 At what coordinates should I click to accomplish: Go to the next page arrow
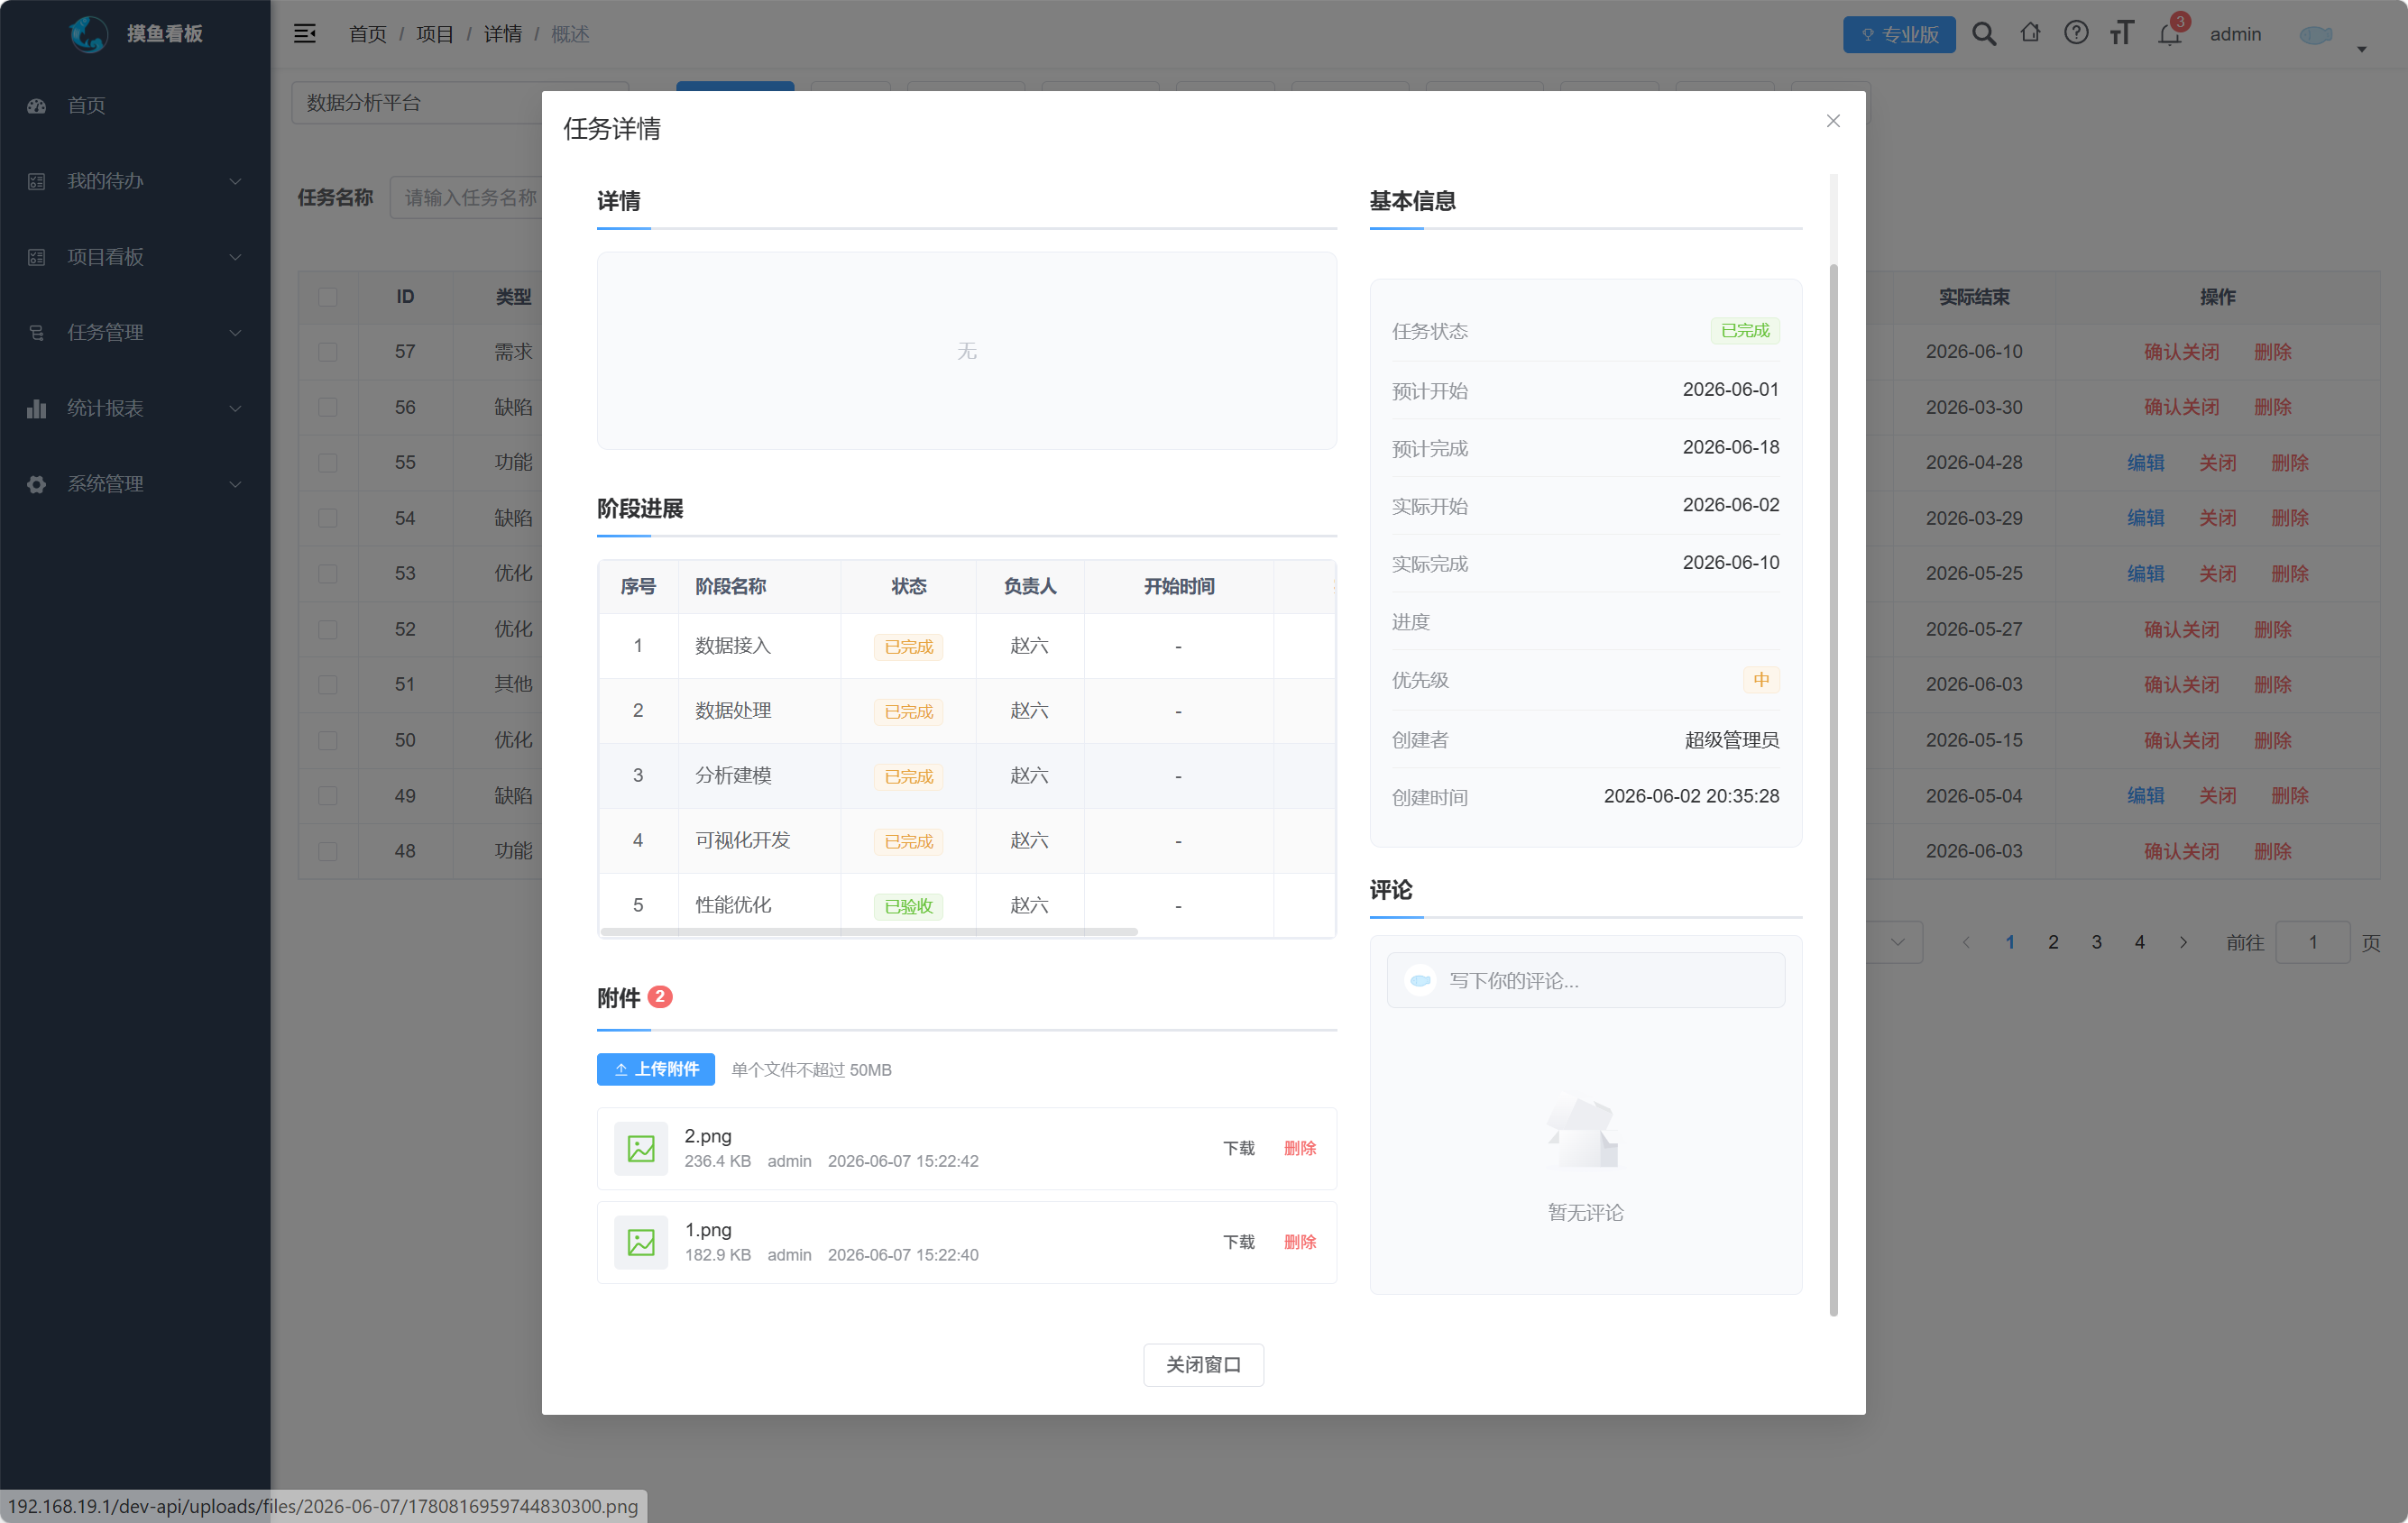2183,942
